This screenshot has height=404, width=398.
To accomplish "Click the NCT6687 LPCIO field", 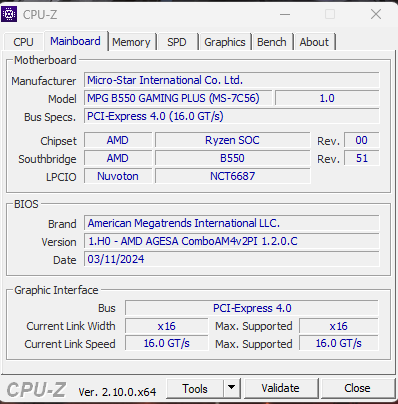I will tap(233, 176).
